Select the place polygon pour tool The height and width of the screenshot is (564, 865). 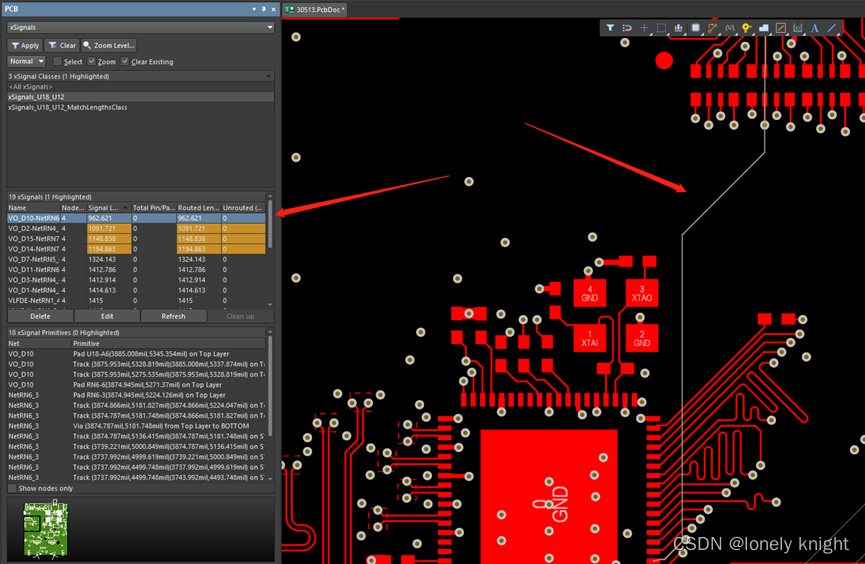(x=763, y=28)
